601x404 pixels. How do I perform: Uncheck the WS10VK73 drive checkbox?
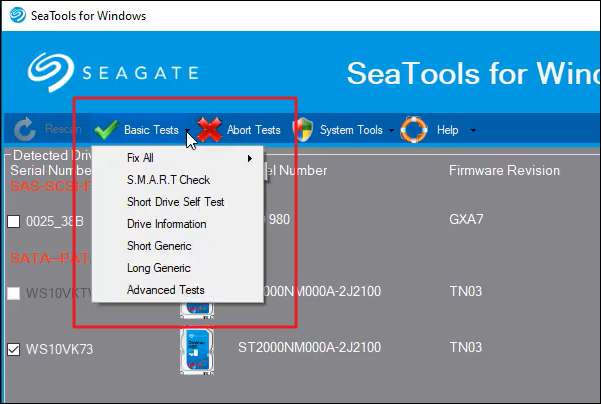point(14,349)
